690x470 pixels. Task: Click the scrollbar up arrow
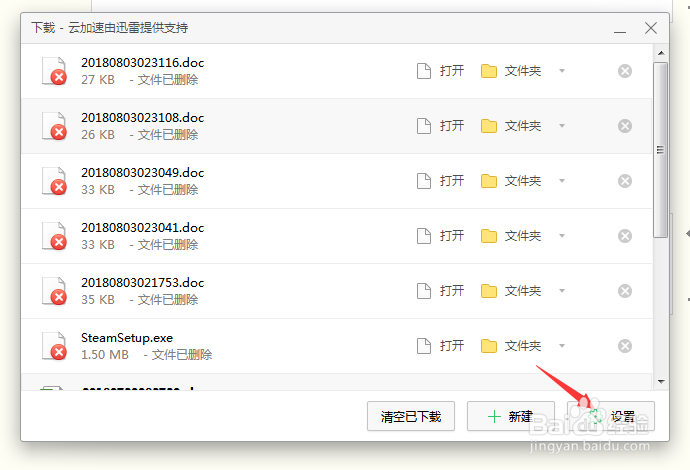(661, 53)
